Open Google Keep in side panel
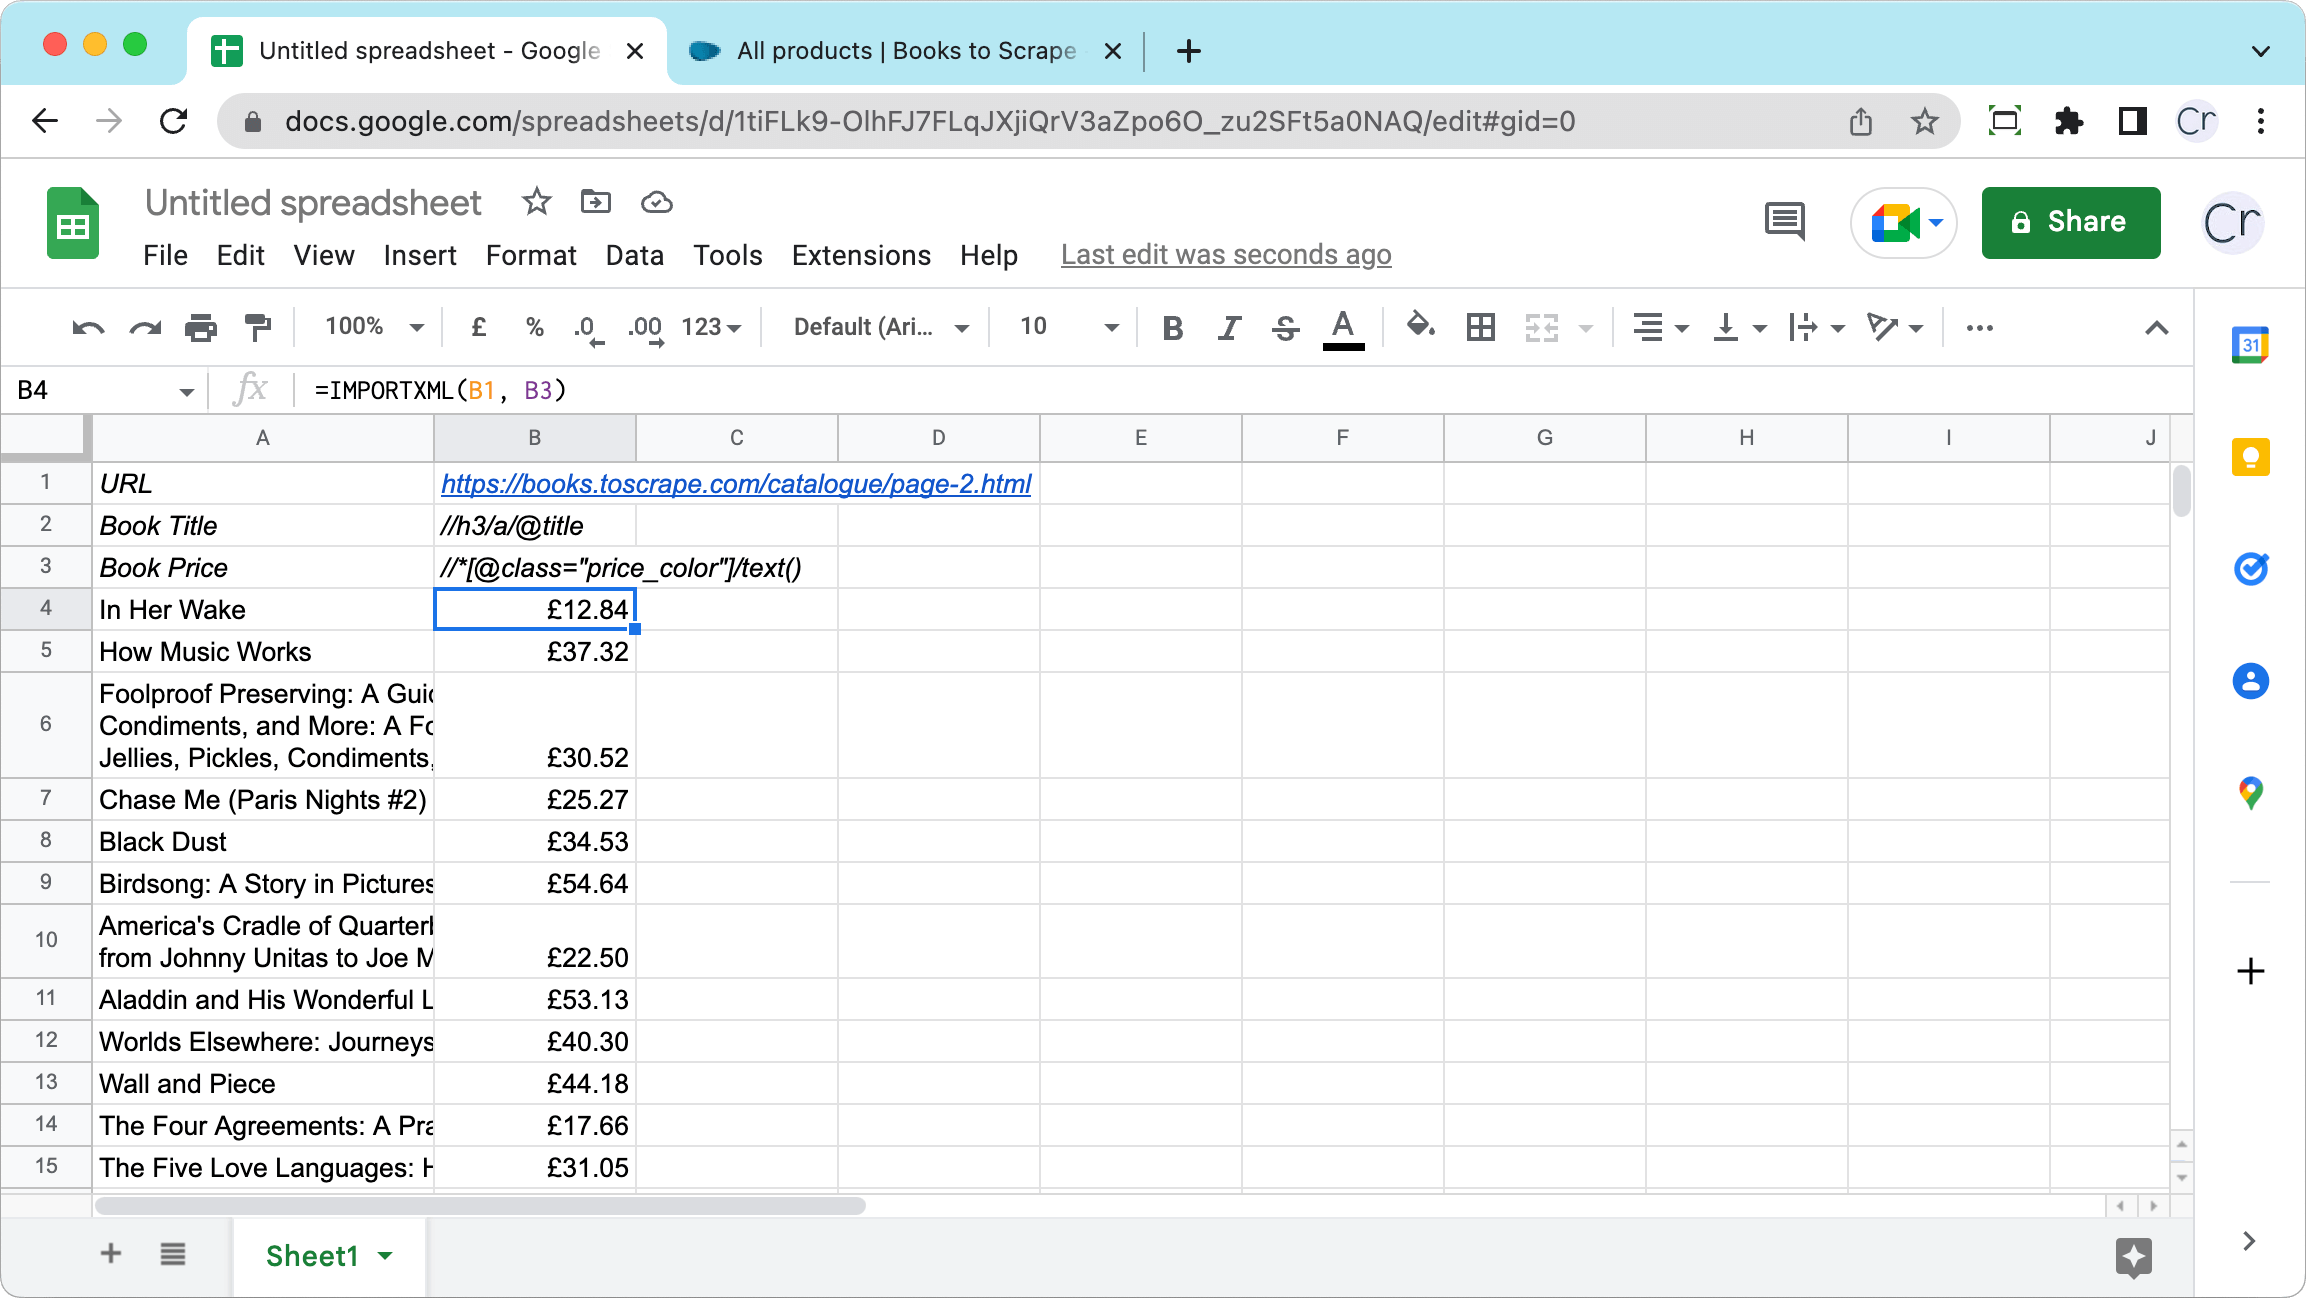This screenshot has height=1298, width=2306. 2250,458
